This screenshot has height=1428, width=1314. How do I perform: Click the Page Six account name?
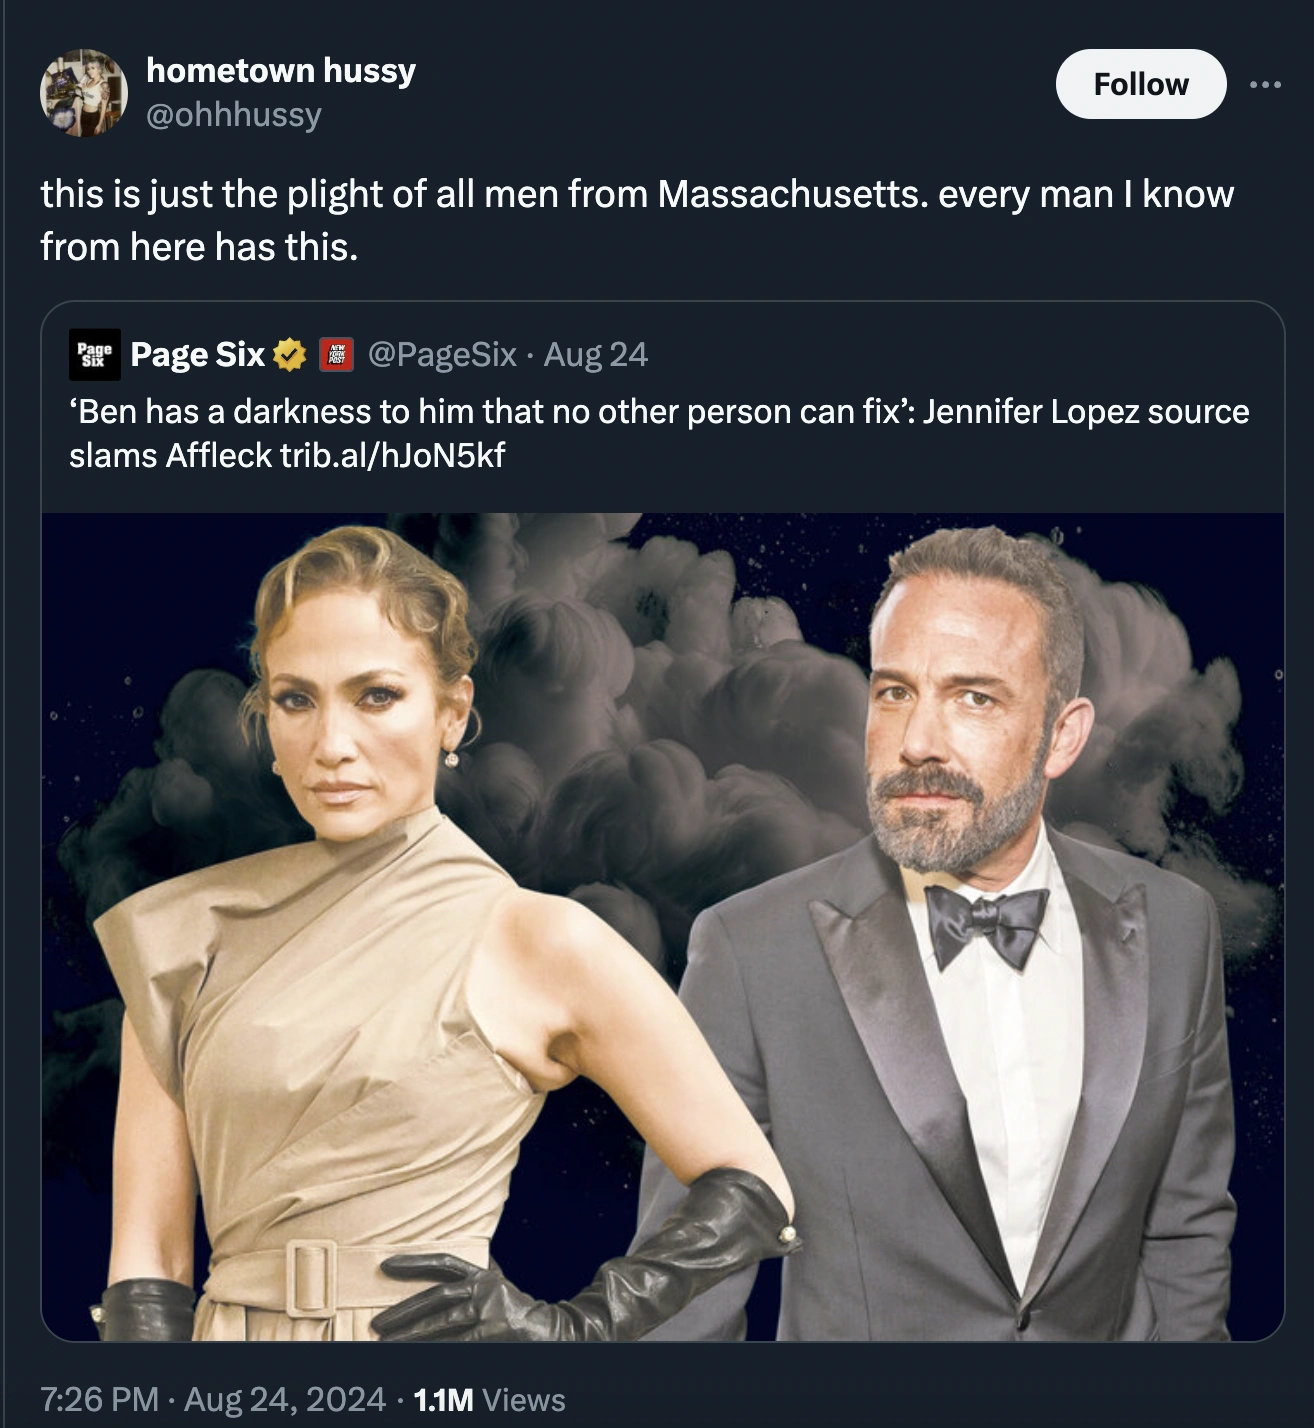pos(197,355)
